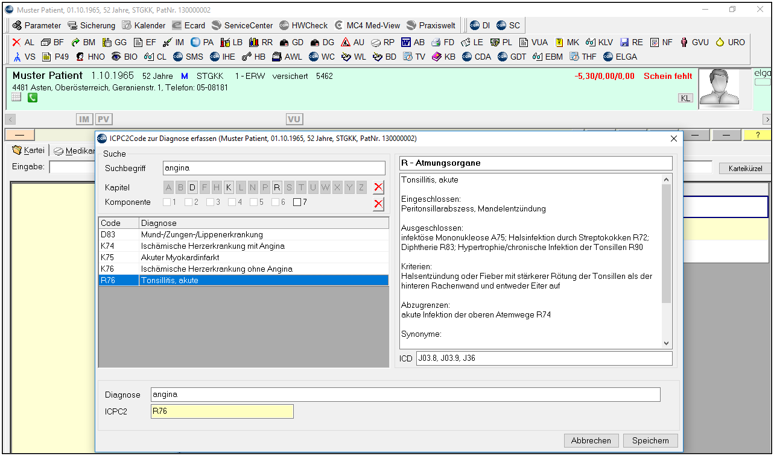Click the PV button below patient header
The height and width of the screenshot is (456, 774).
[104, 119]
